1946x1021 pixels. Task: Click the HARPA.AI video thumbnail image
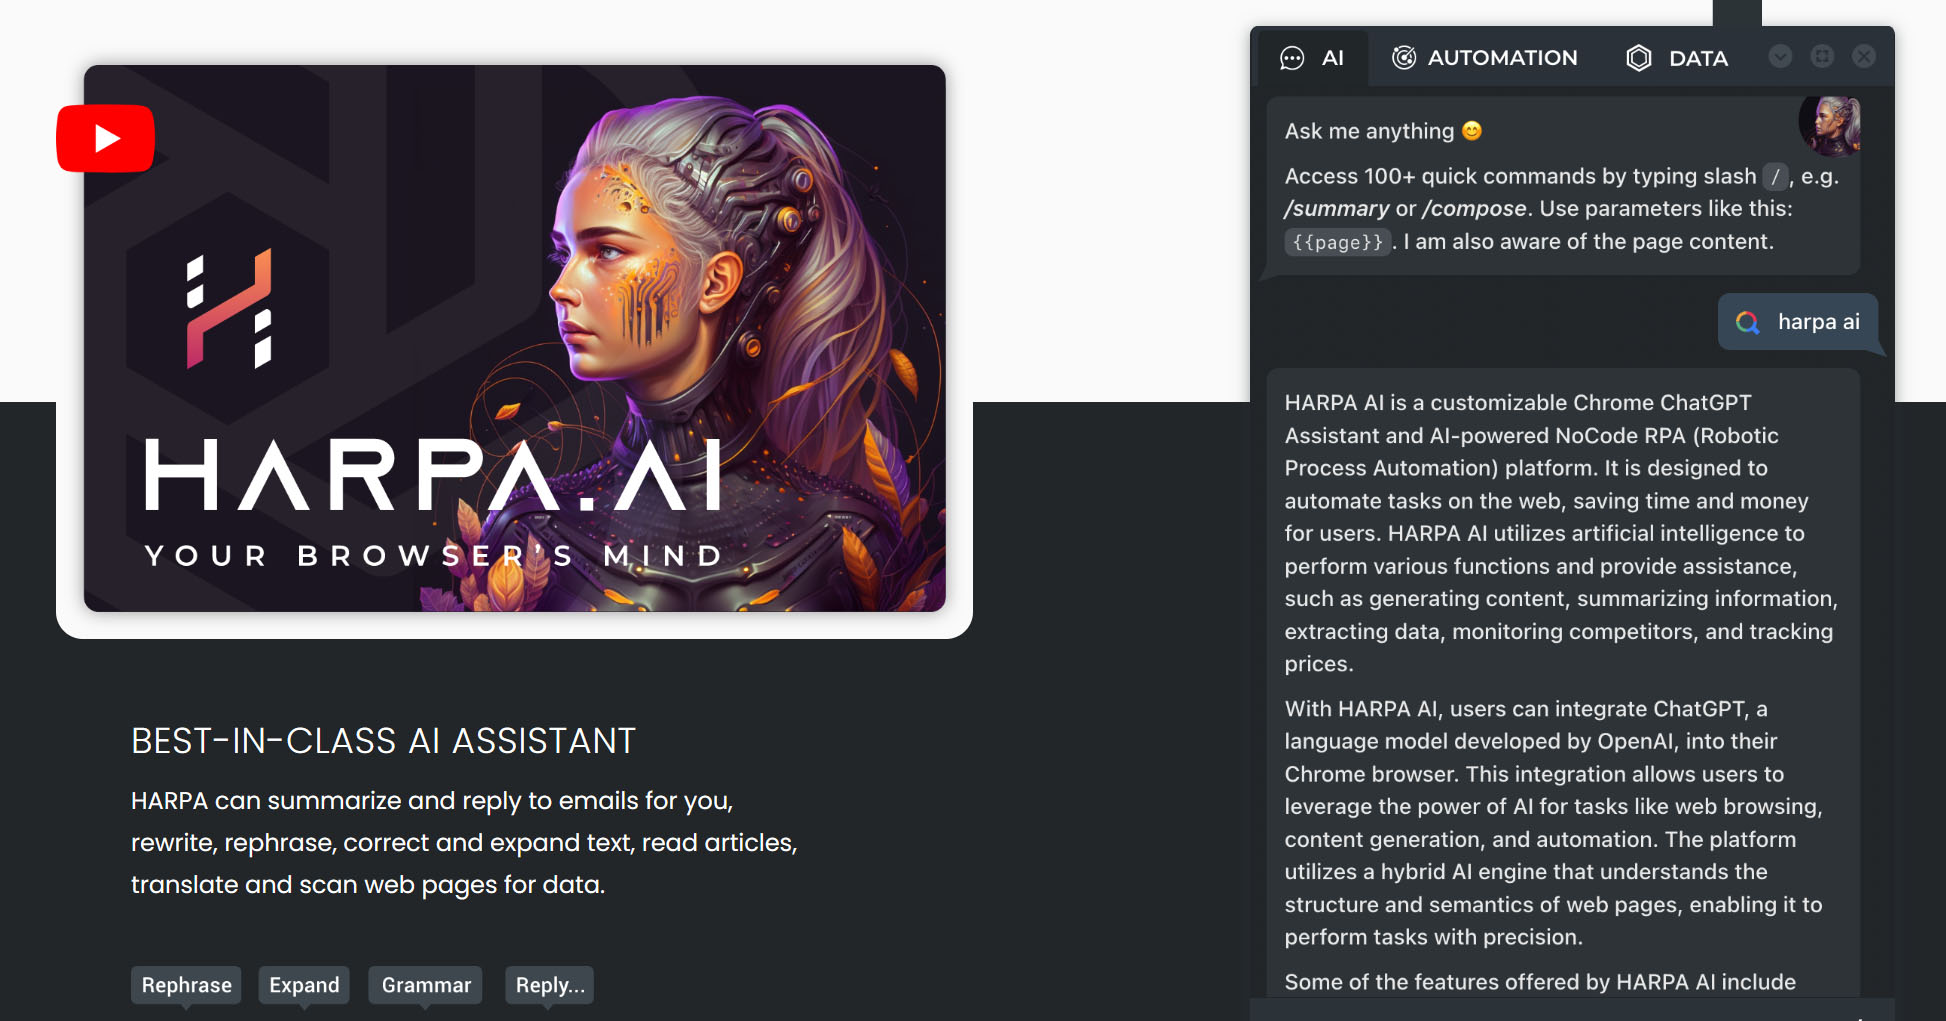[x=515, y=338]
